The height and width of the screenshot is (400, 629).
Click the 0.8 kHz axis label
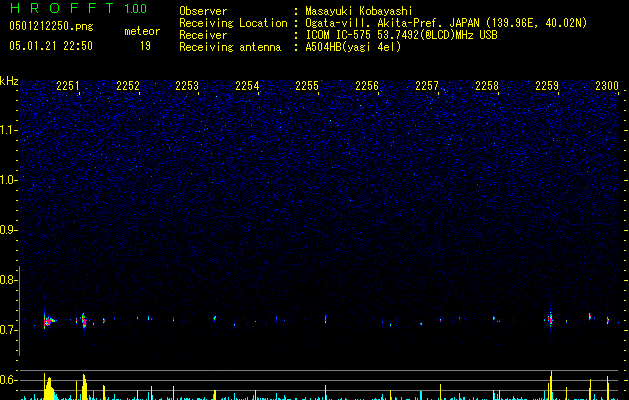click(9, 280)
